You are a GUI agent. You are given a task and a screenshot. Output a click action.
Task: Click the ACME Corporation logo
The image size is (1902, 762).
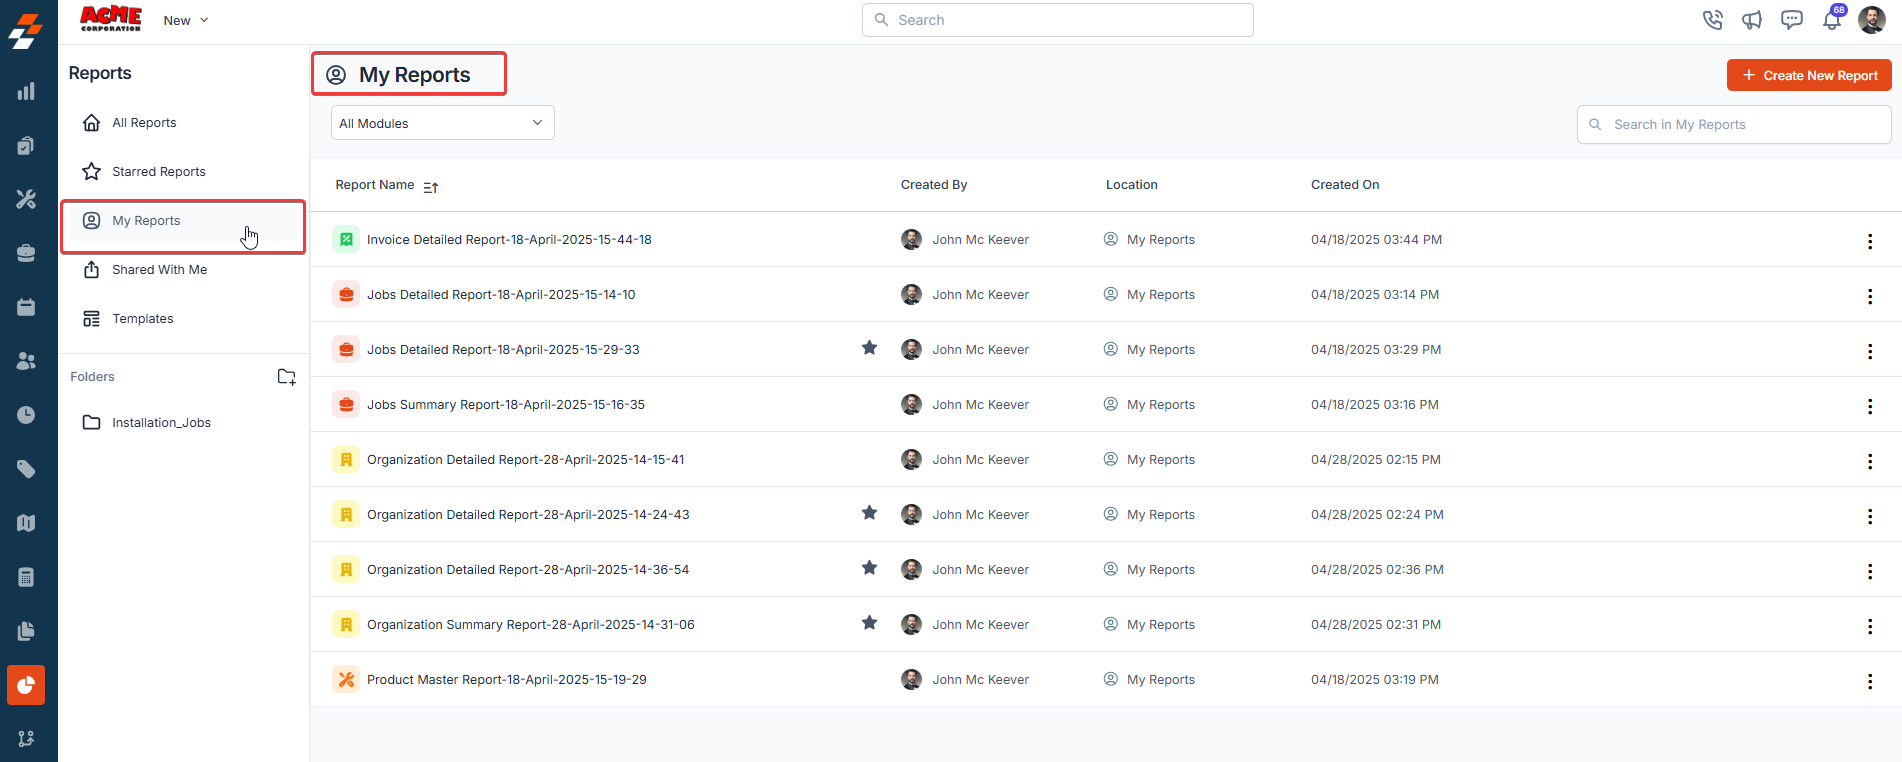click(x=111, y=19)
